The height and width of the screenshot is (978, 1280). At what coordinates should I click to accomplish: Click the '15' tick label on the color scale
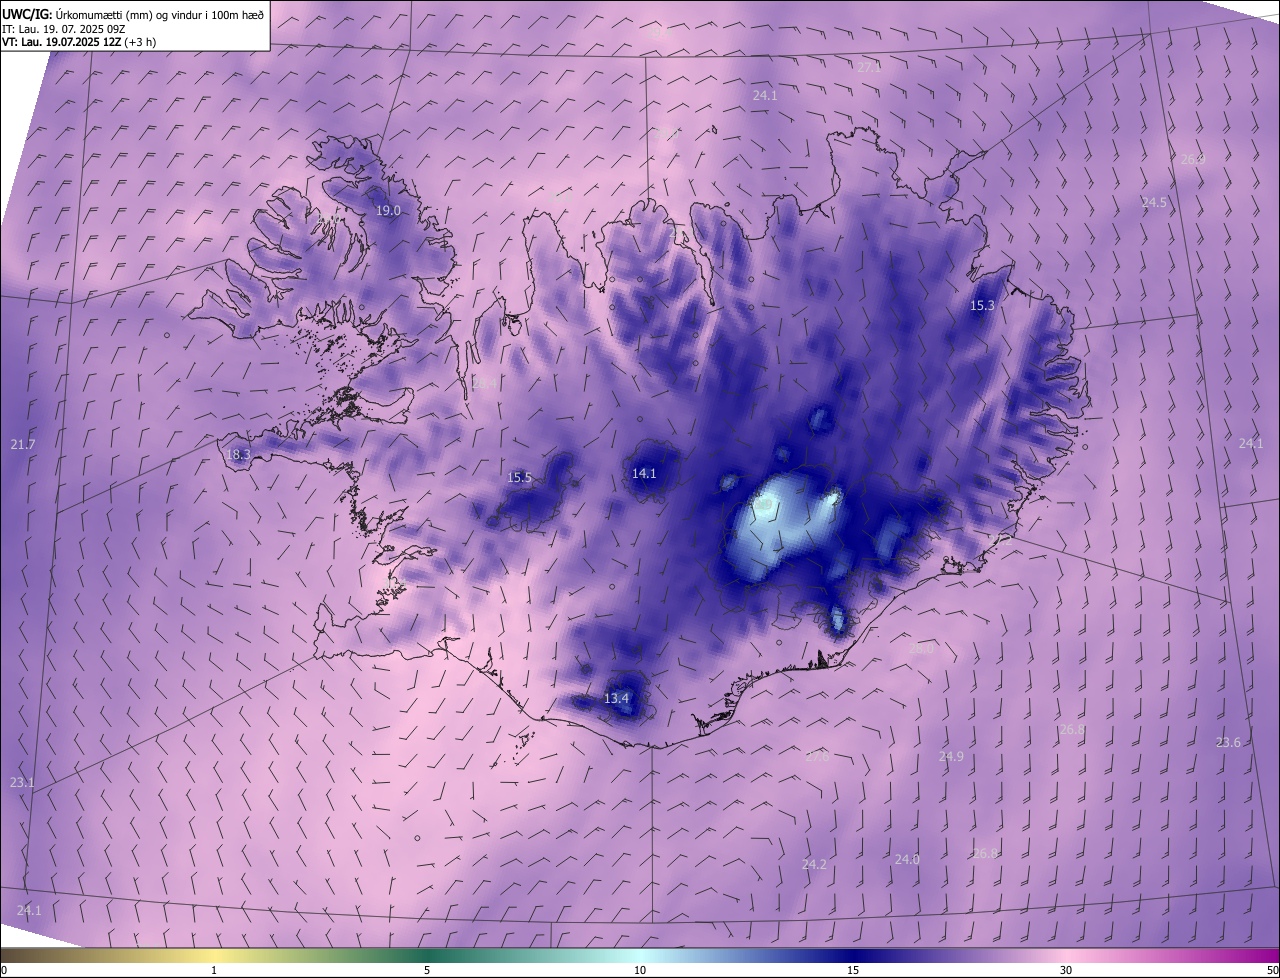(x=853, y=970)
